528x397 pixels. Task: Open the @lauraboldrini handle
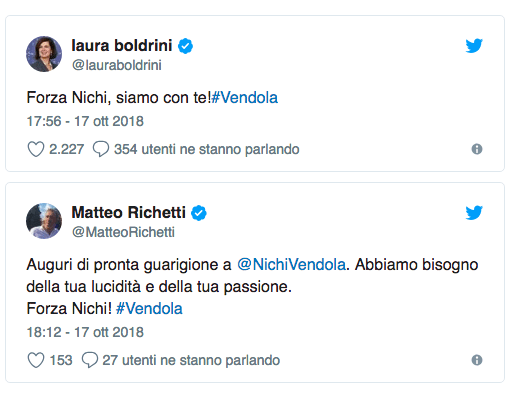pyautogui.click(x=117, y=65)
